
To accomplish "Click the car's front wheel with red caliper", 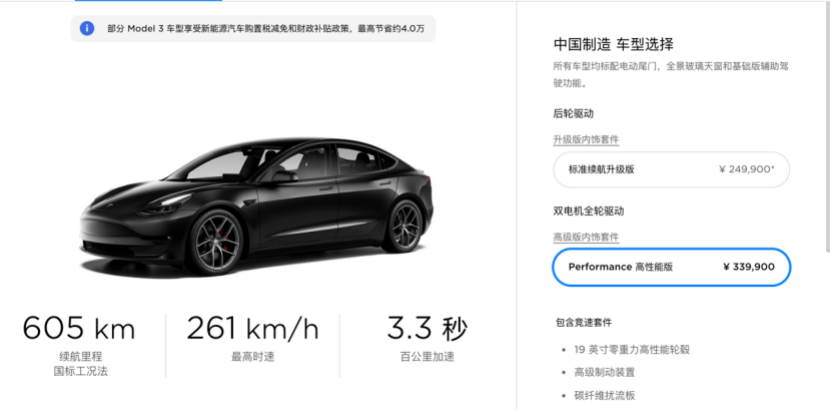I will [x=215, y=242].
